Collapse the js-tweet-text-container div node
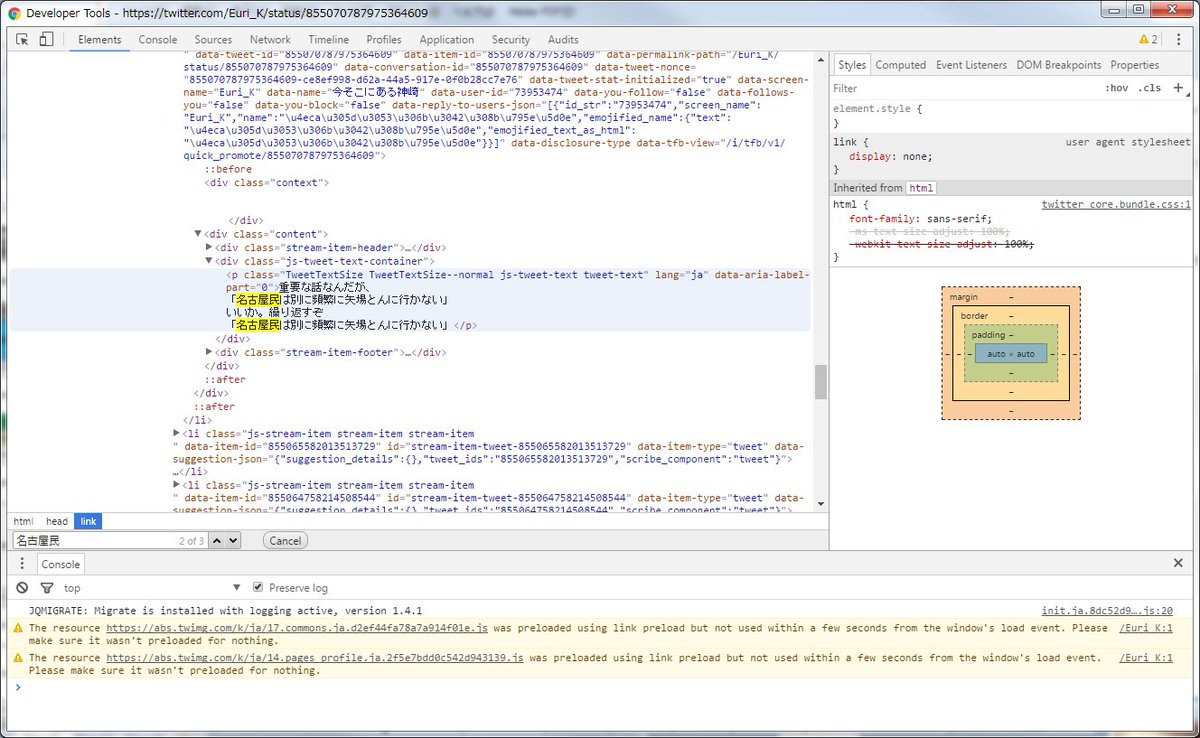1200x738 pixels. pos(209,260)
